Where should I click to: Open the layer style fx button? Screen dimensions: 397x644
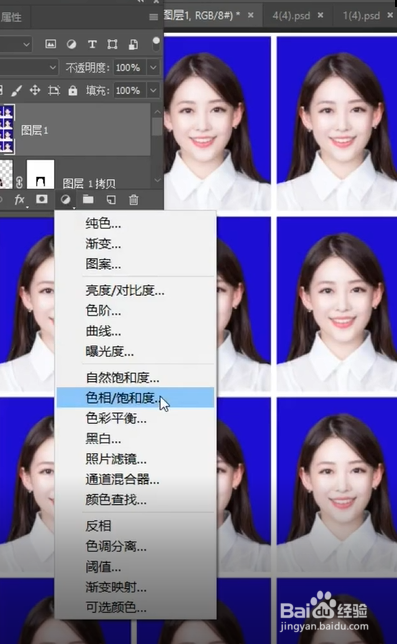pos(20,200)
